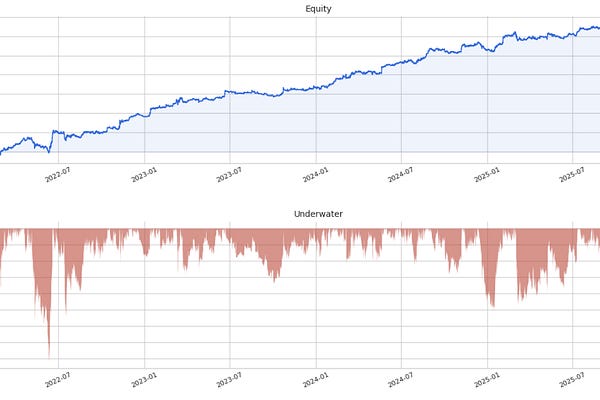
Task: Select the 2024-01 label under Underwater chart
Action: point(315,380)
